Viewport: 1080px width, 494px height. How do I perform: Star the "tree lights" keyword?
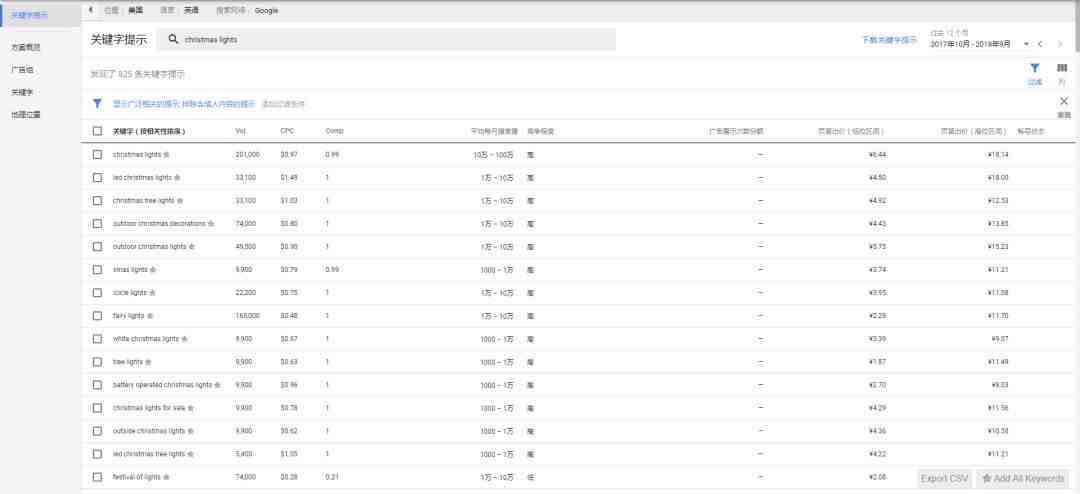pyautogui.click(x=148, y=362)
